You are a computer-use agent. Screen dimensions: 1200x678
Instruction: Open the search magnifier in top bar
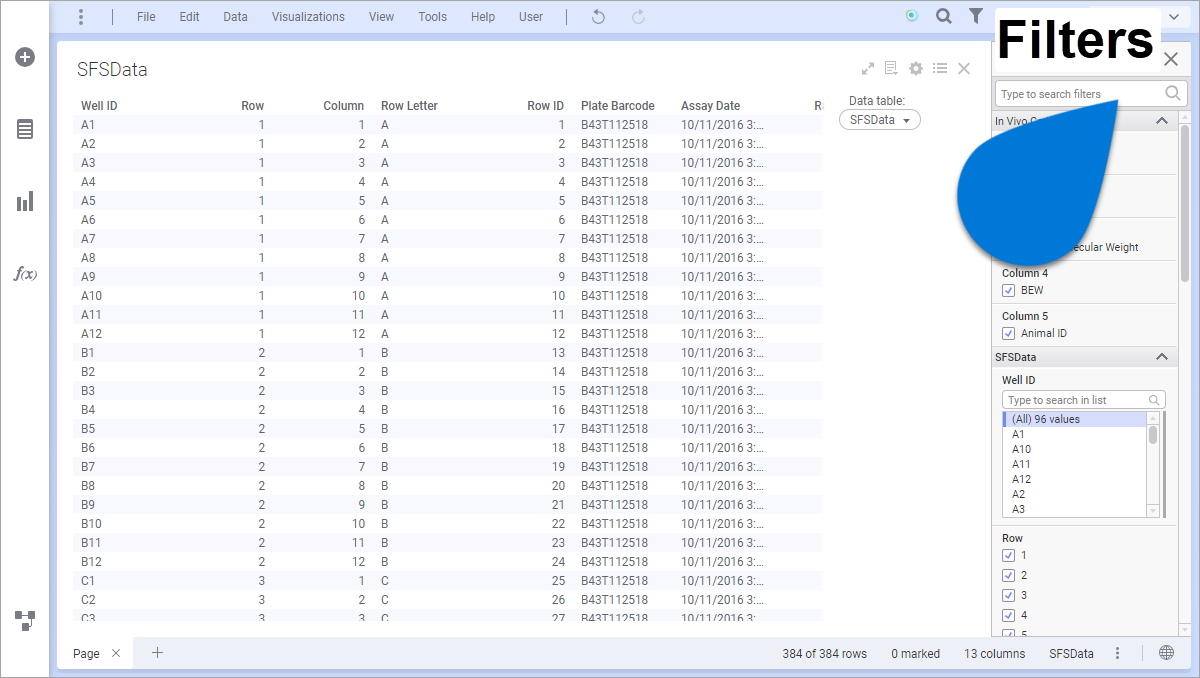pyautogui.click(x=943, y=16)
